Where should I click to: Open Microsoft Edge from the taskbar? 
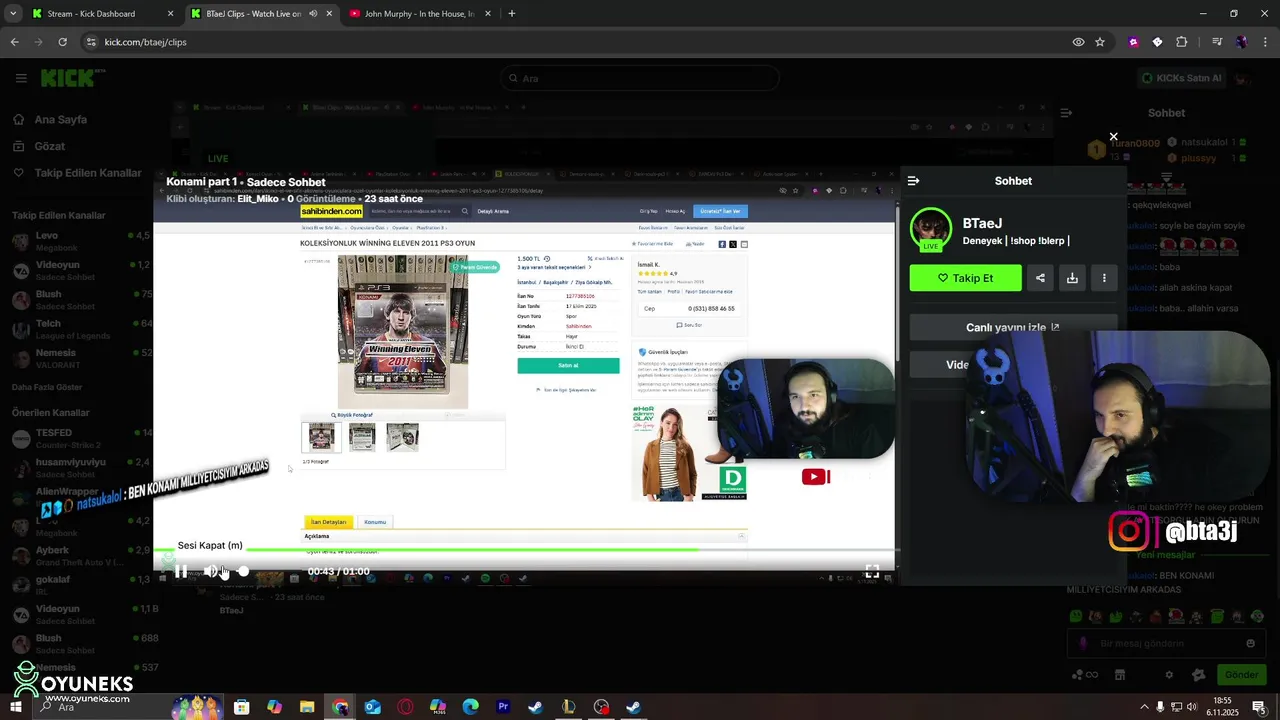click(x=470, y=707)
